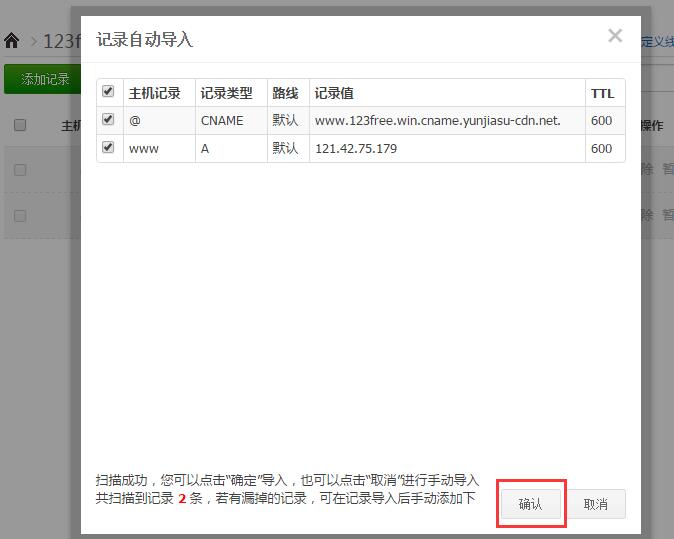Screen dimensions: 674x539
Task: Select the yunjiasu-cdn.net record value cell
Action: pyautogui.click(x=437, y=121)
